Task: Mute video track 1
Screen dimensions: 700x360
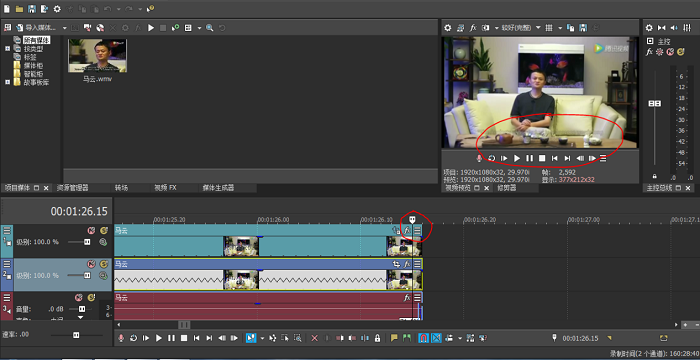Action: click(91, 230)
